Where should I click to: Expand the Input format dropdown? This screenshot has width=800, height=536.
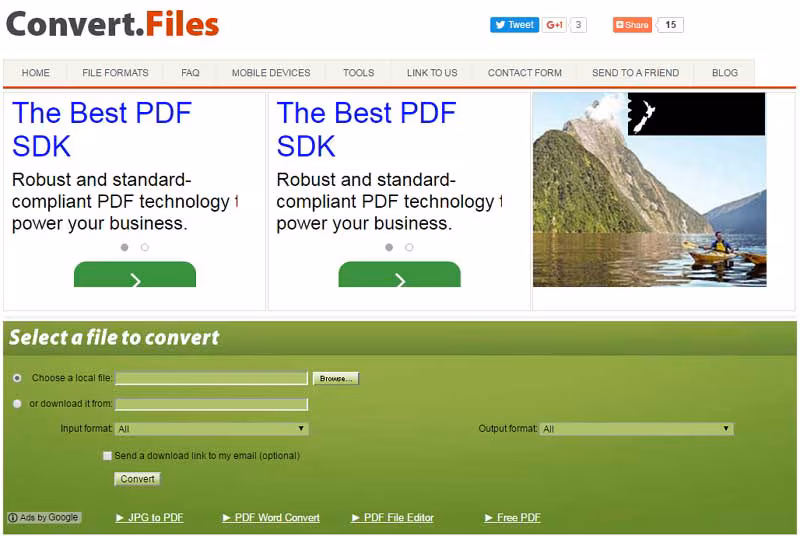click(x=212, y=428)
